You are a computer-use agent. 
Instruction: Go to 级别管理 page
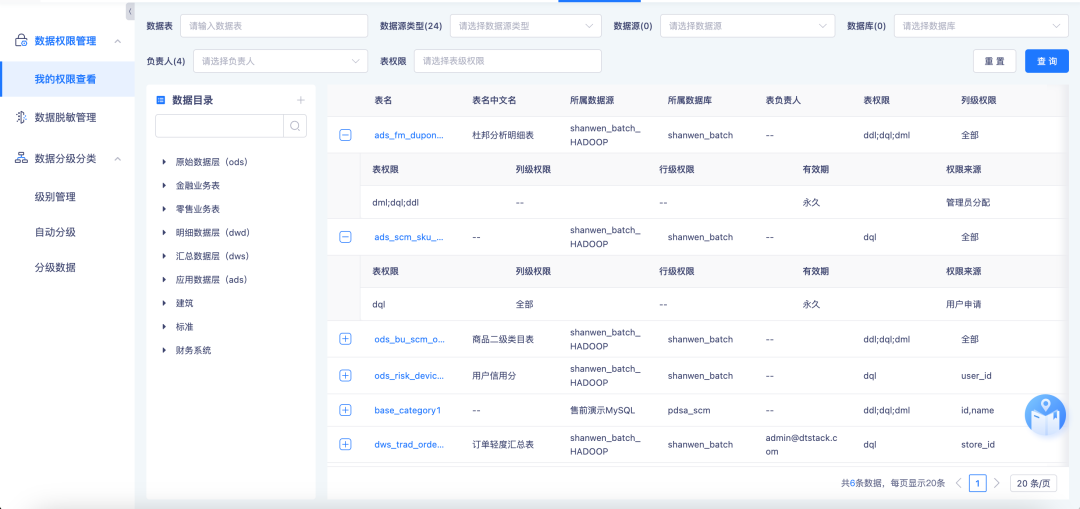tap(55, 197)
